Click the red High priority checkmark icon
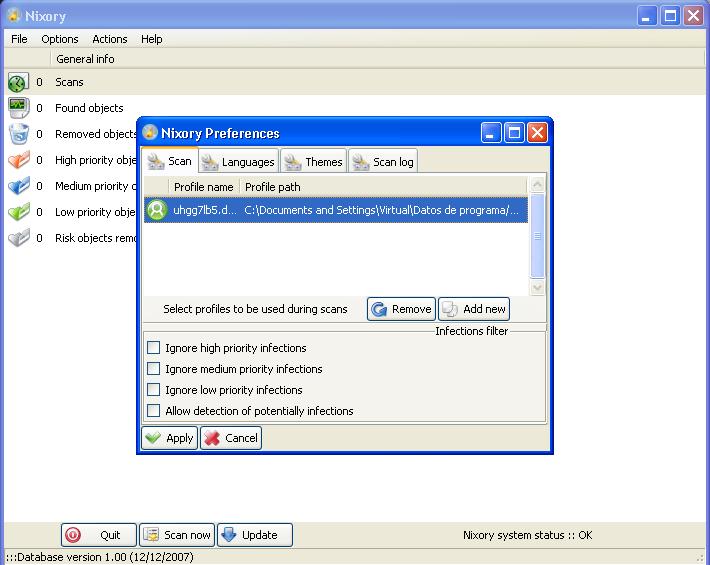 pyautogui.click(x=19, y=160)
